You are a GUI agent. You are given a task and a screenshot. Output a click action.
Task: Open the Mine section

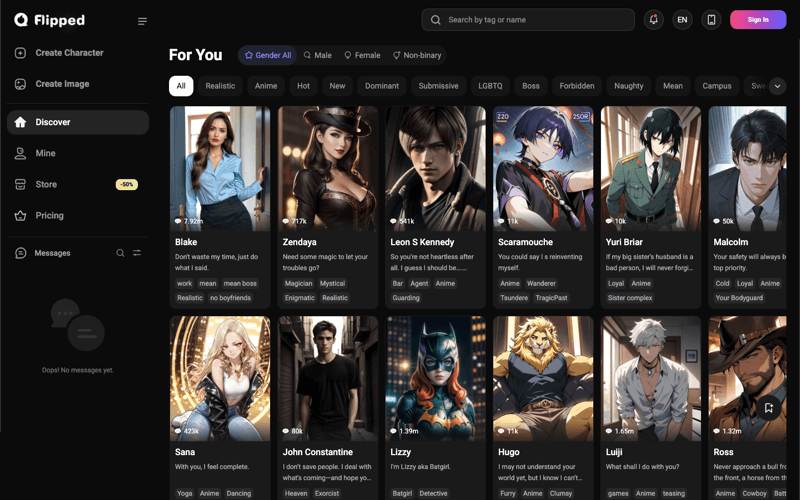point(78,153)
